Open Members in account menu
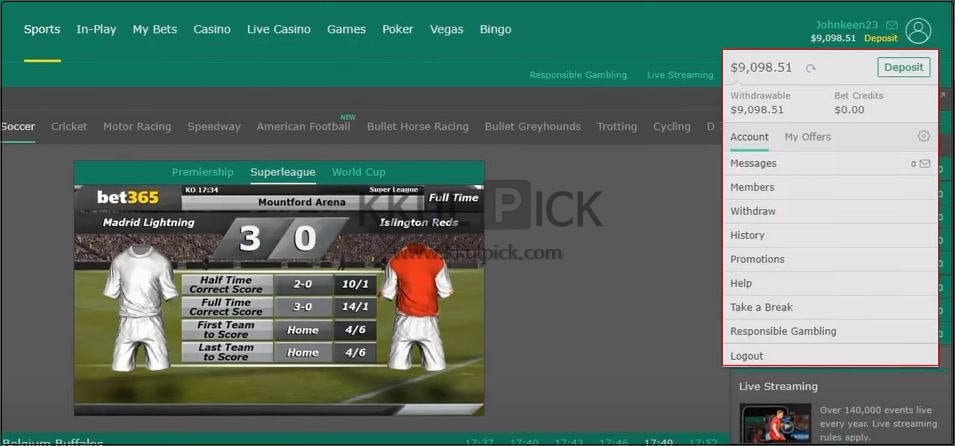Image resolution: width=955 pixels, height=446 pixels. pos(830,188)
